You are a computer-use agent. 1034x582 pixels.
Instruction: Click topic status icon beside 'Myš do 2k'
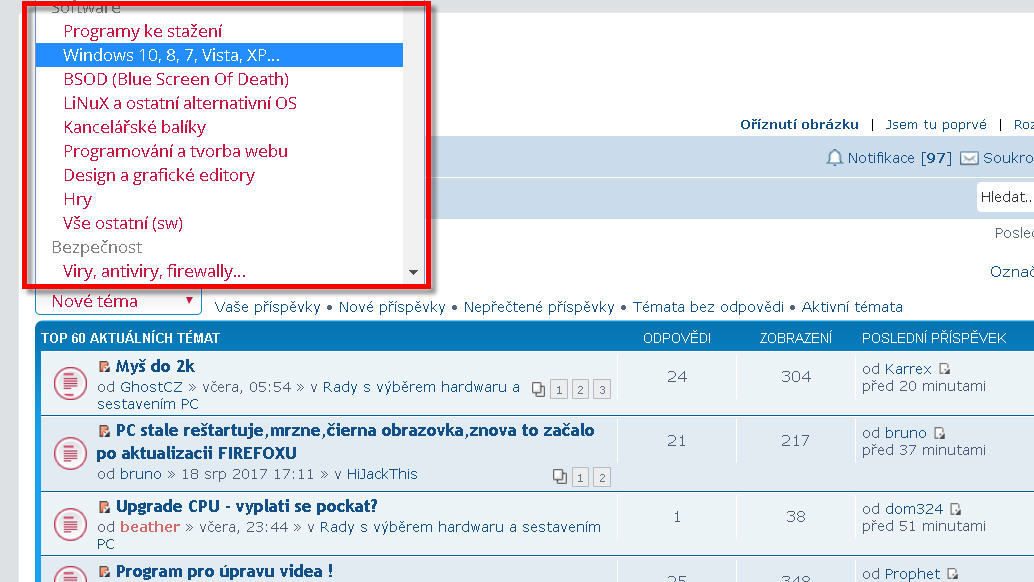coord(68,381)
